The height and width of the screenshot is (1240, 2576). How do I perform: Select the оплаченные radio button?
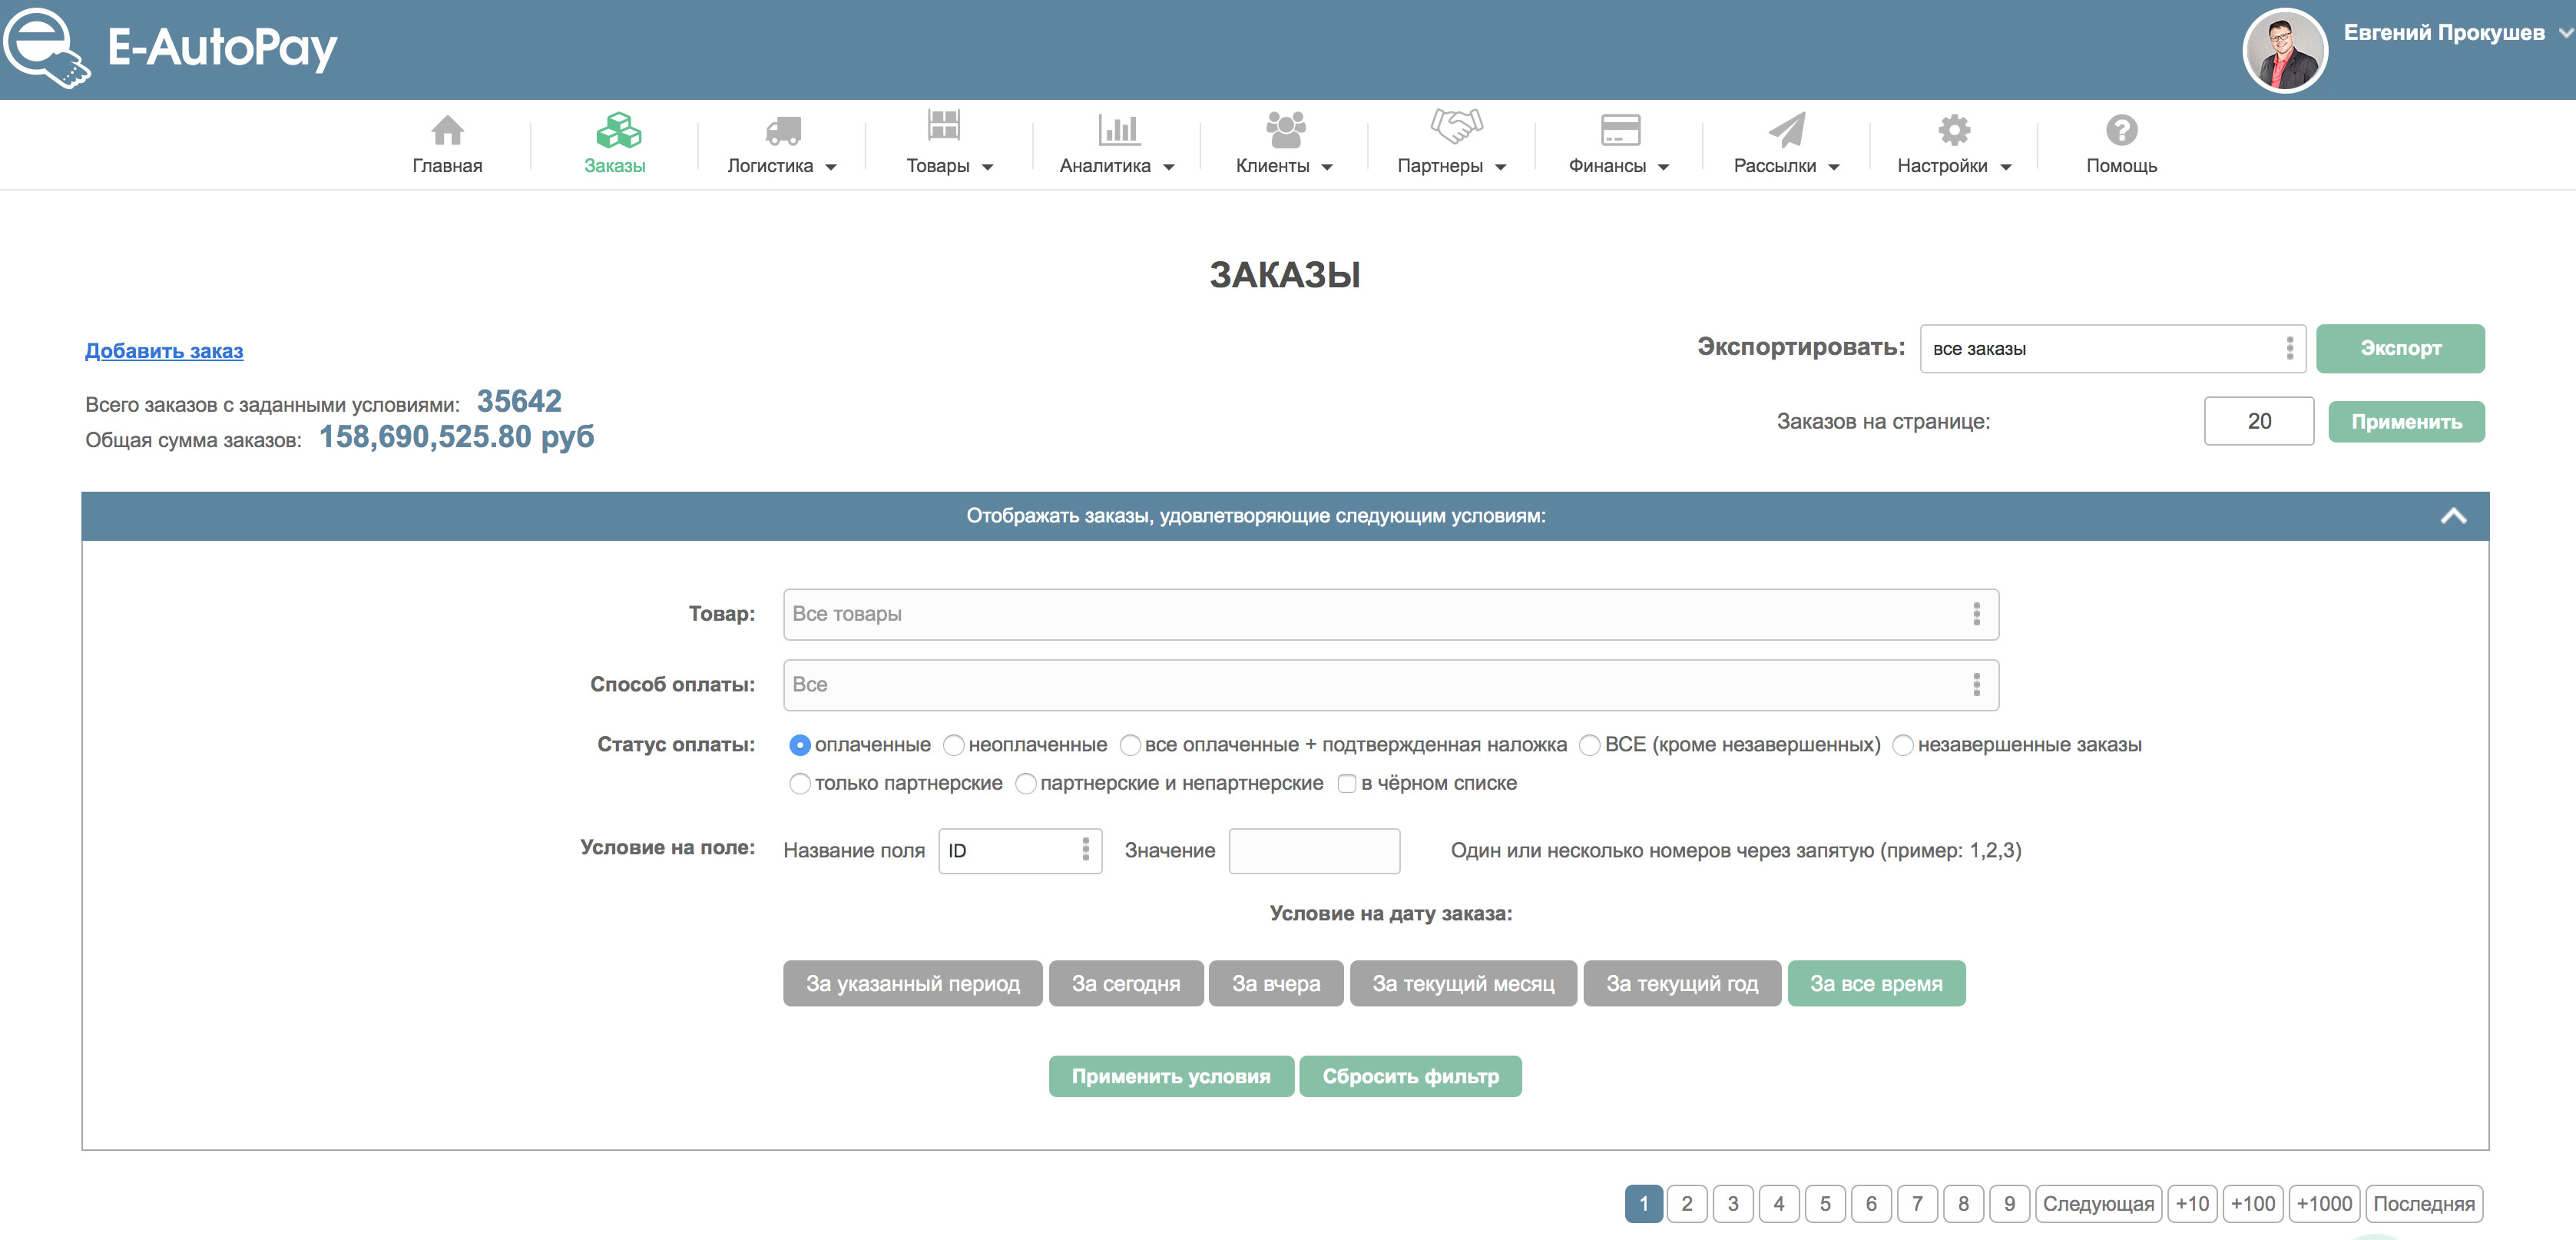799,745
